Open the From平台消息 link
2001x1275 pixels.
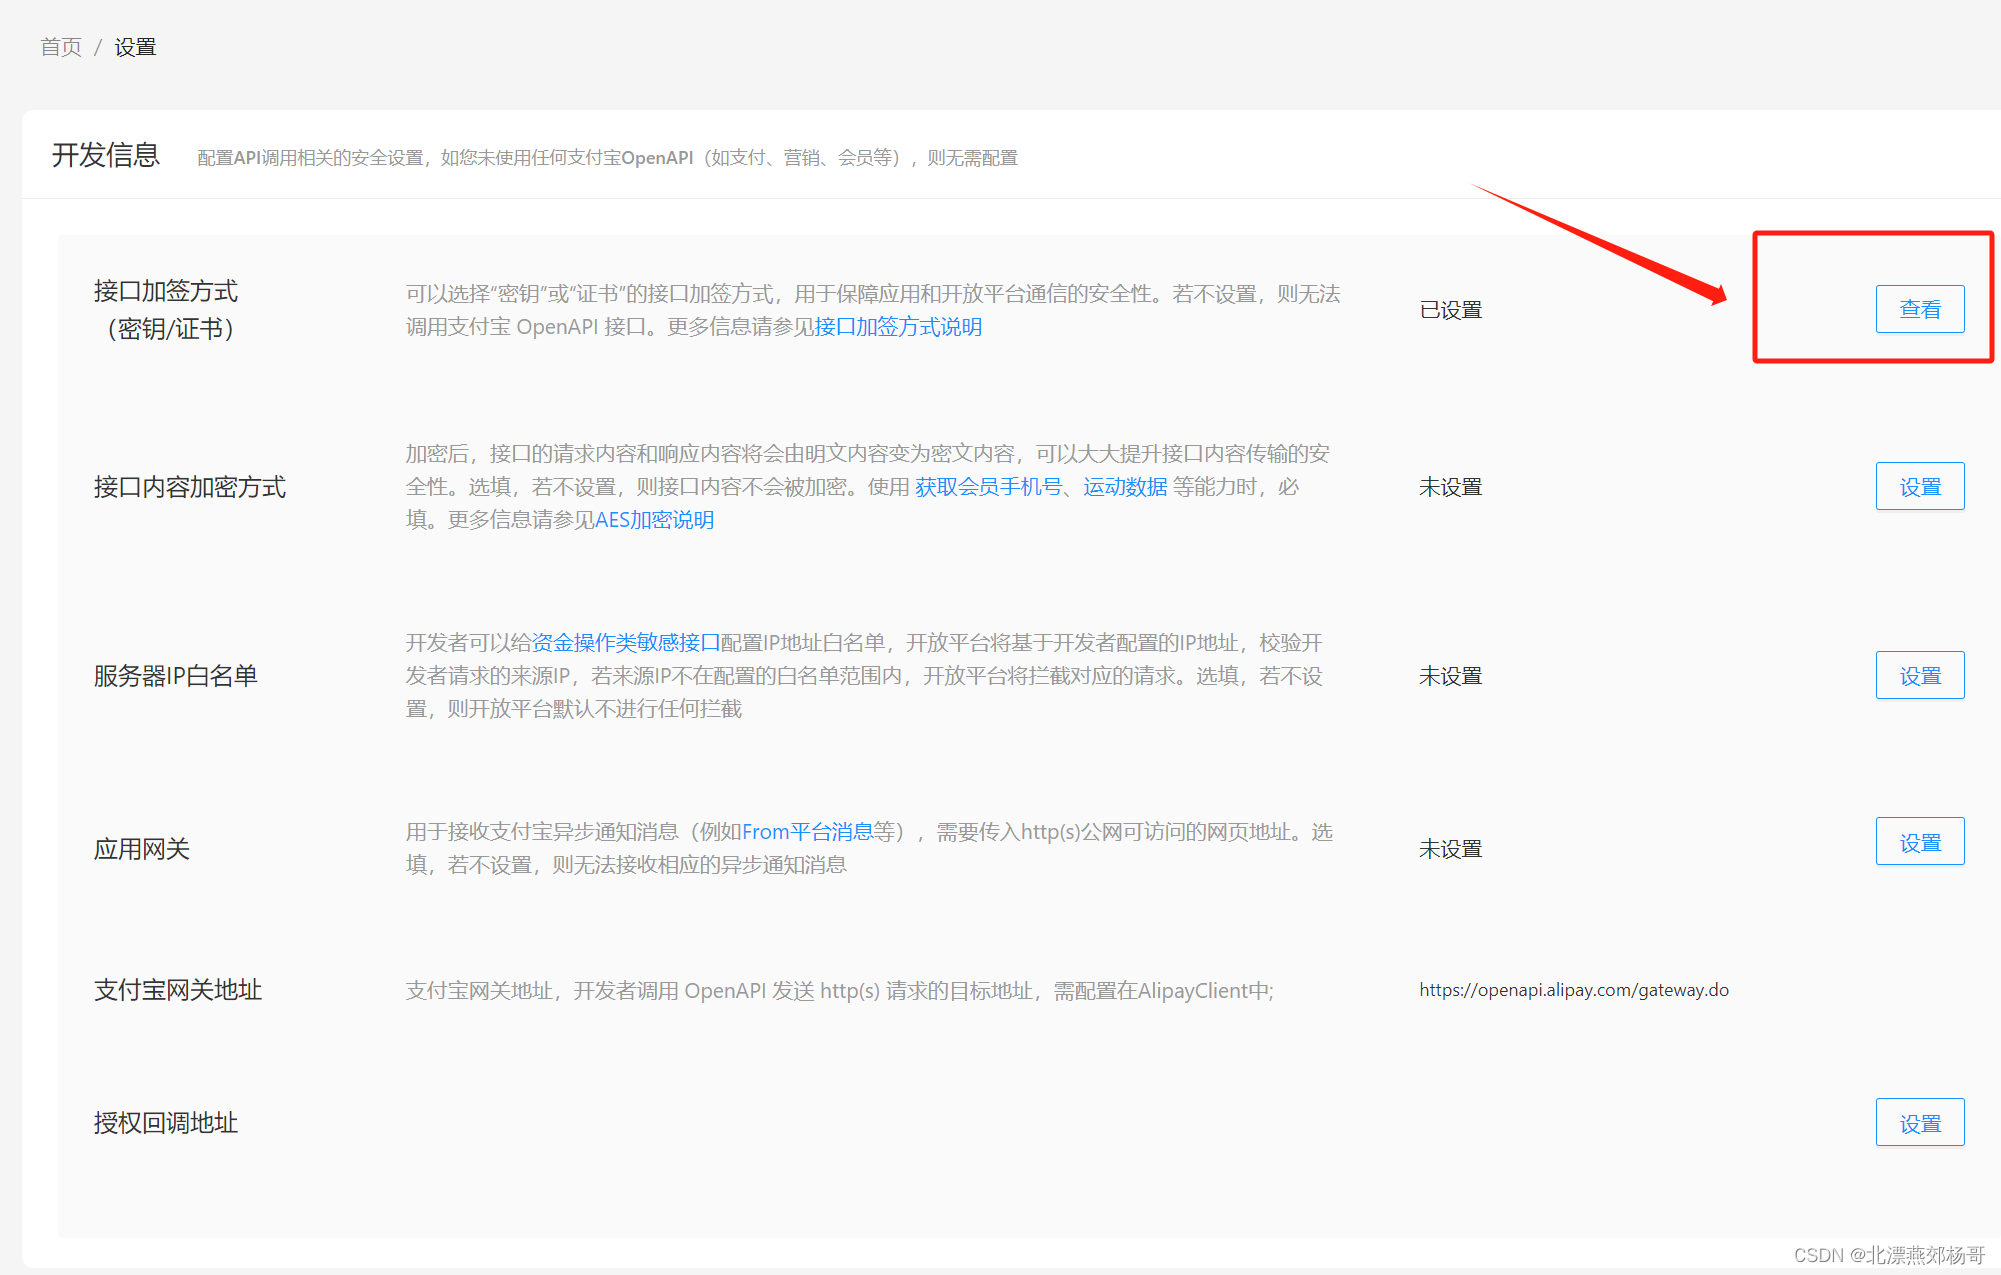[807, 832]
